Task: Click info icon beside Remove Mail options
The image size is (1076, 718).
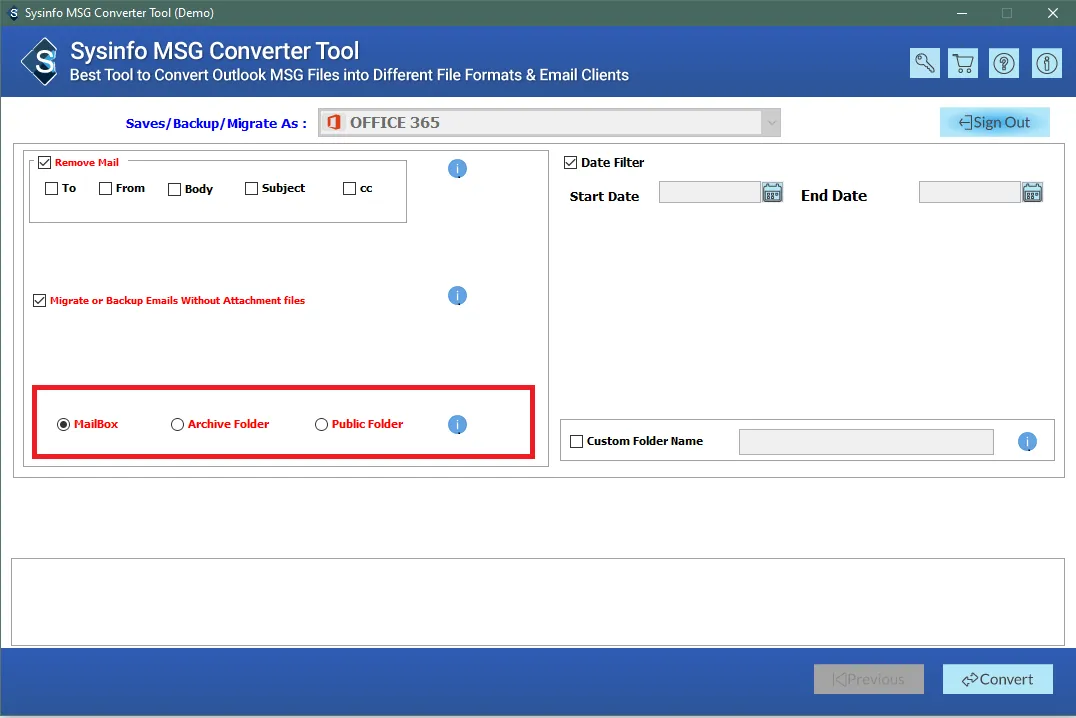Action: tap(457, 169)
